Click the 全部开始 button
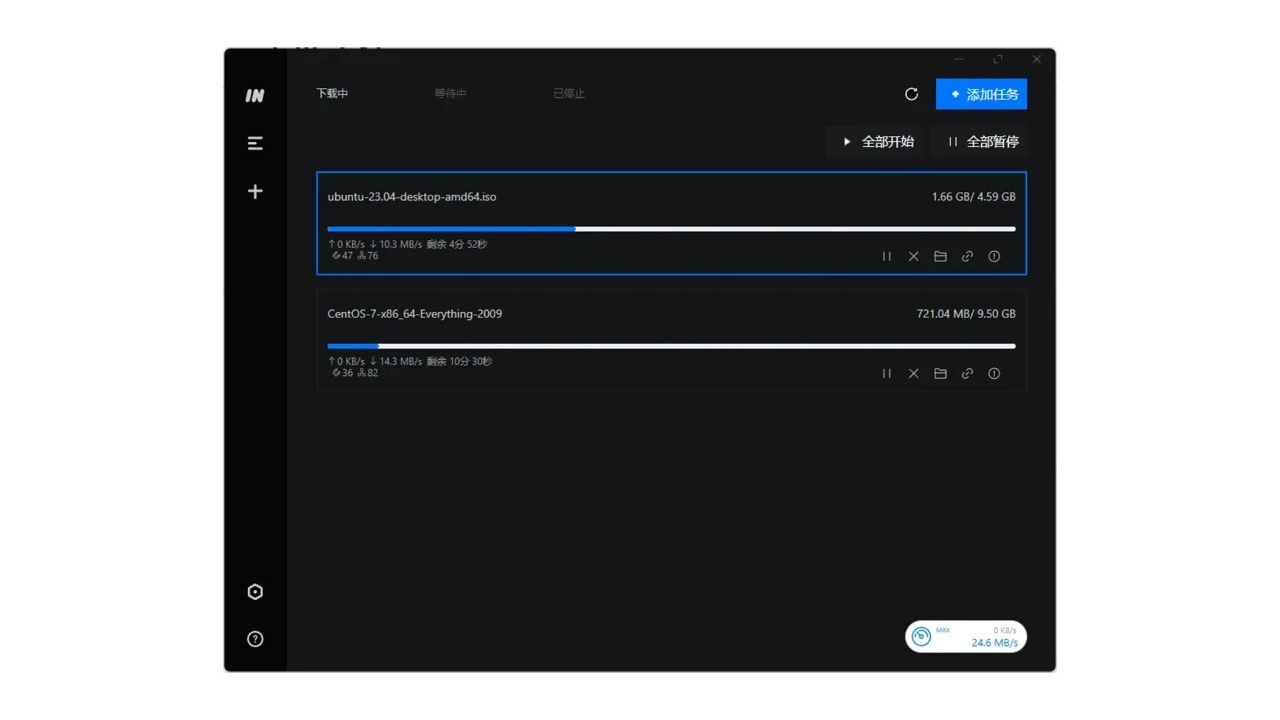 [x=877, y=142]
